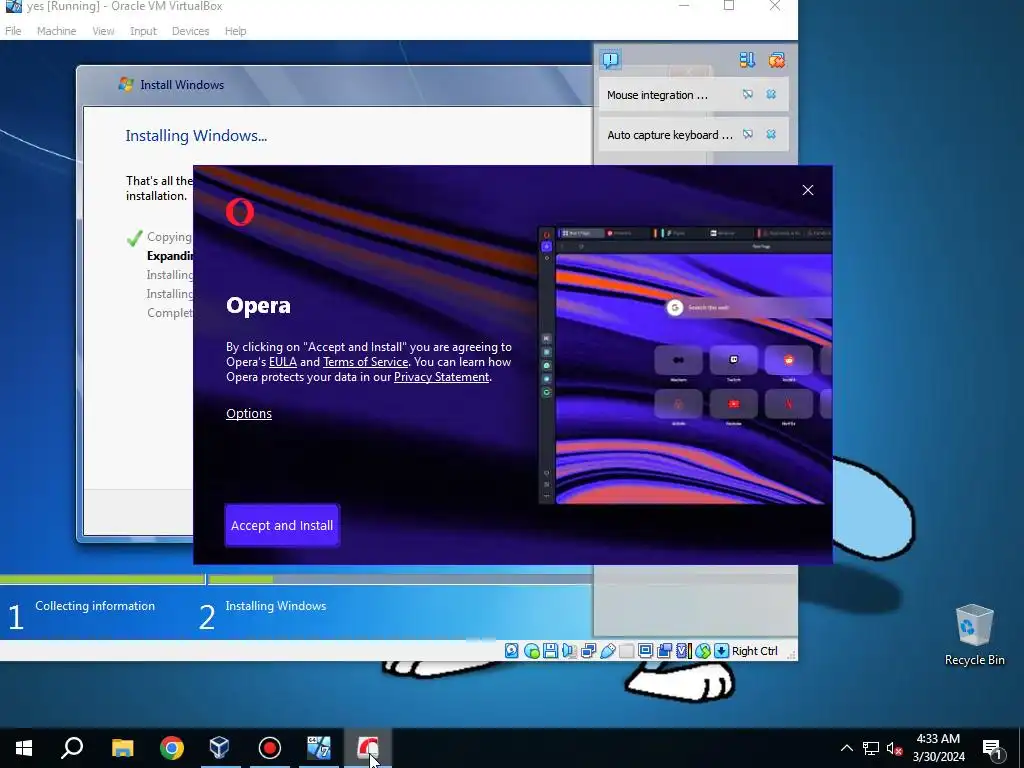Click the shared folders indicator in status bar
1024x768 pixels.
click(626, 650)
